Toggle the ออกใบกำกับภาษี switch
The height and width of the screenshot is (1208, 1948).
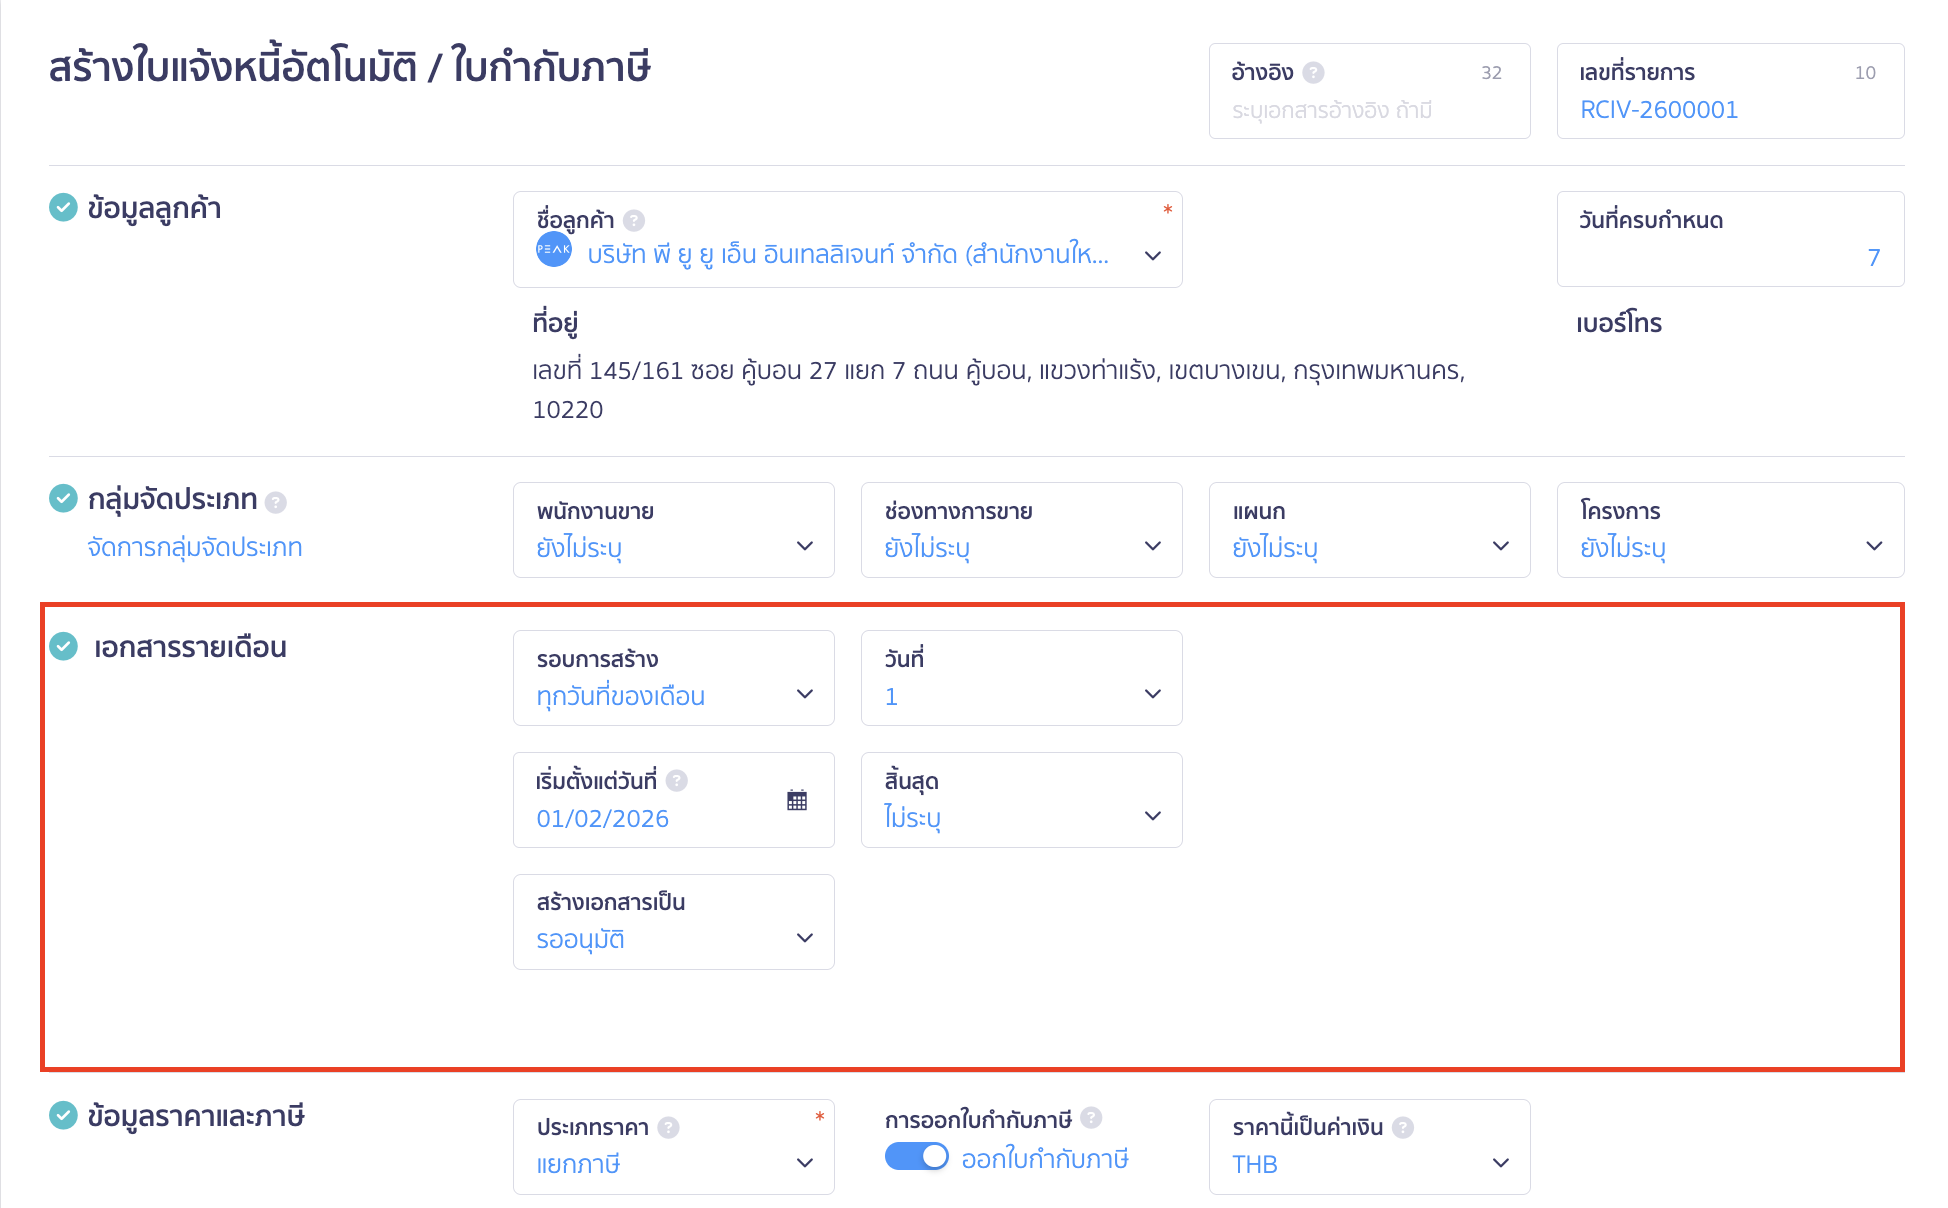916,1157
